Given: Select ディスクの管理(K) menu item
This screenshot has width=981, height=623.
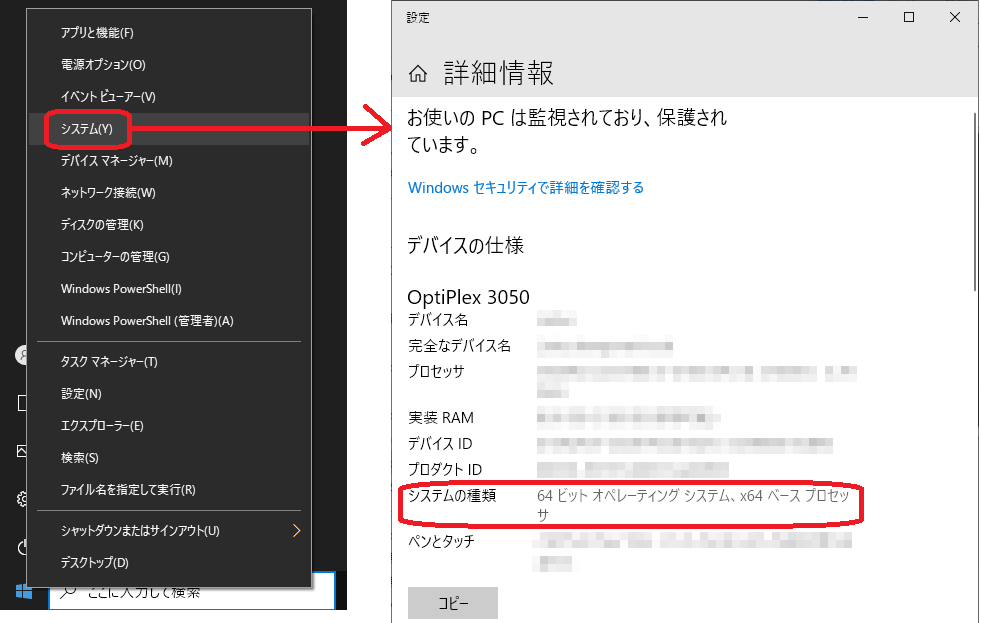Looking at the screenshot, I should coord(102,225).
